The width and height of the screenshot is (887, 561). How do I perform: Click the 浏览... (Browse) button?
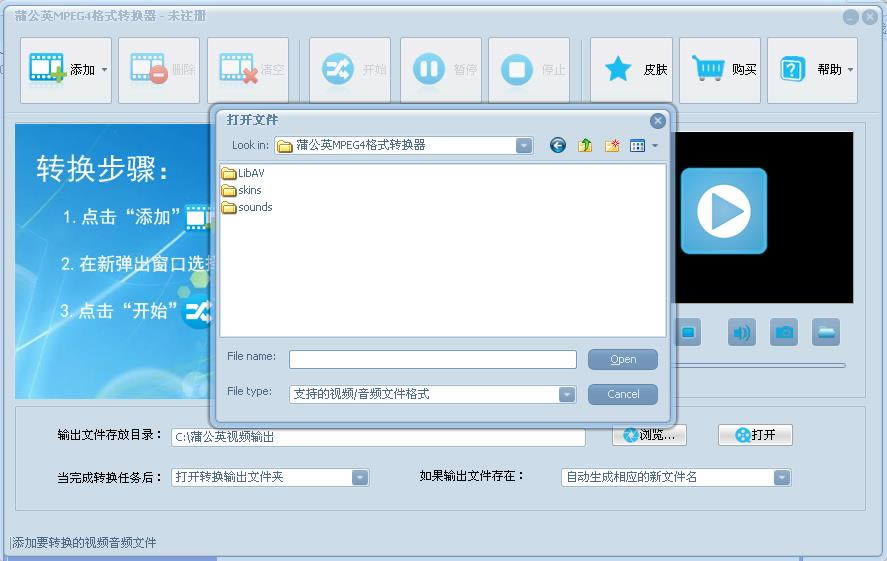[649, 435]
